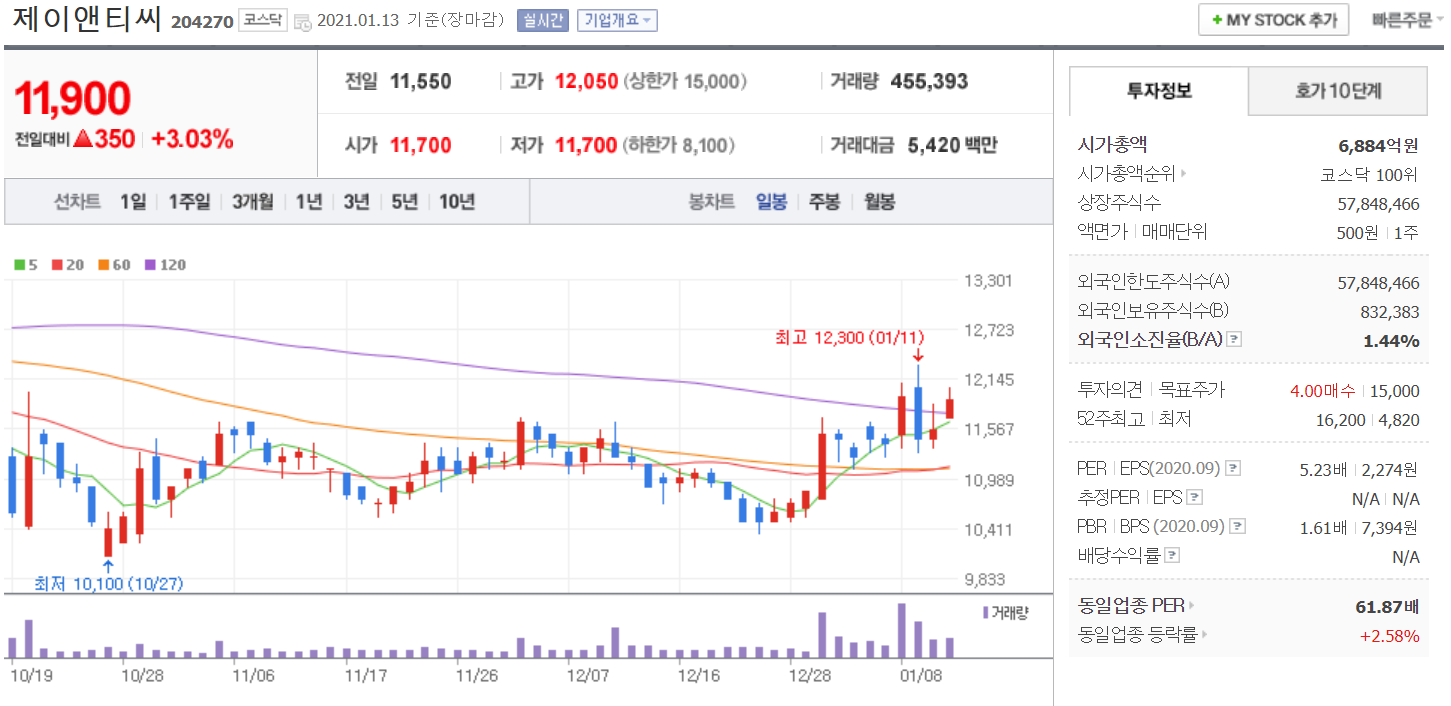Screen dimensions: 1451x706
Task: Select the 투자정보 tab
Action: coord(1159,91)
